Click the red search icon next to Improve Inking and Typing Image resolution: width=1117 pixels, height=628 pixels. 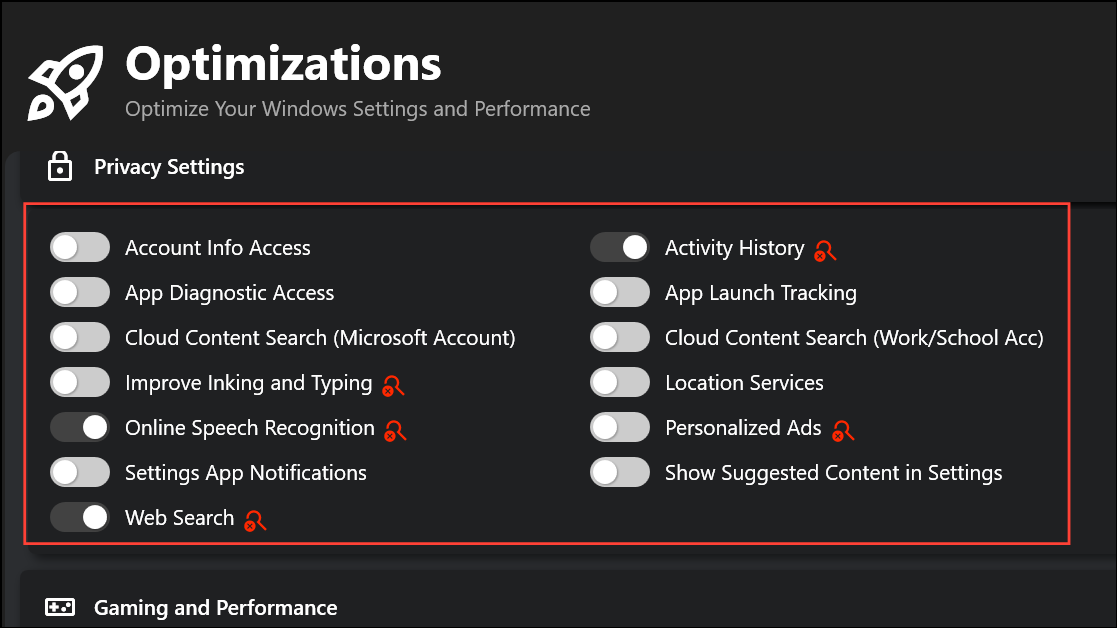pos(393,385)
